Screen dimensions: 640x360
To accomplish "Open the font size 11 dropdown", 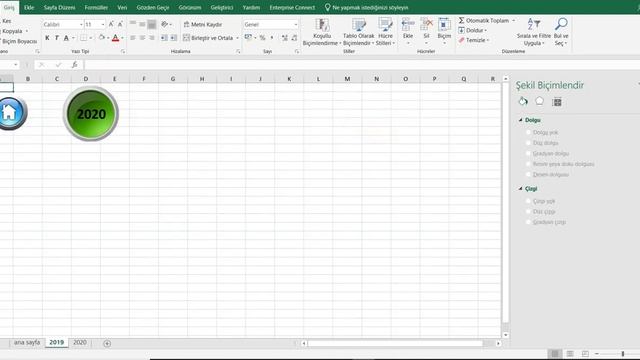I will click(102, 24).
